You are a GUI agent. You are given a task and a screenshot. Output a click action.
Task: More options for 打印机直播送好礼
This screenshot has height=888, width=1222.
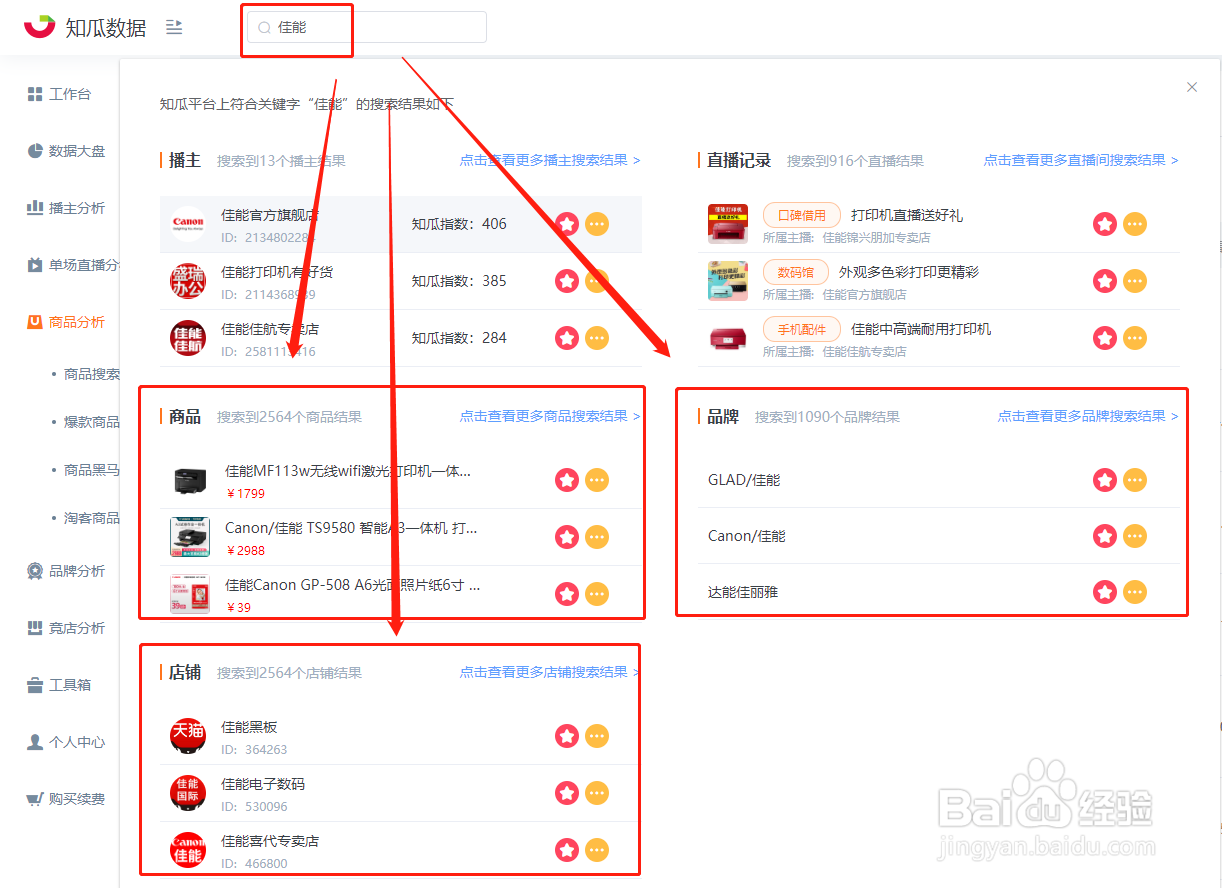(x=1135, y=224)
